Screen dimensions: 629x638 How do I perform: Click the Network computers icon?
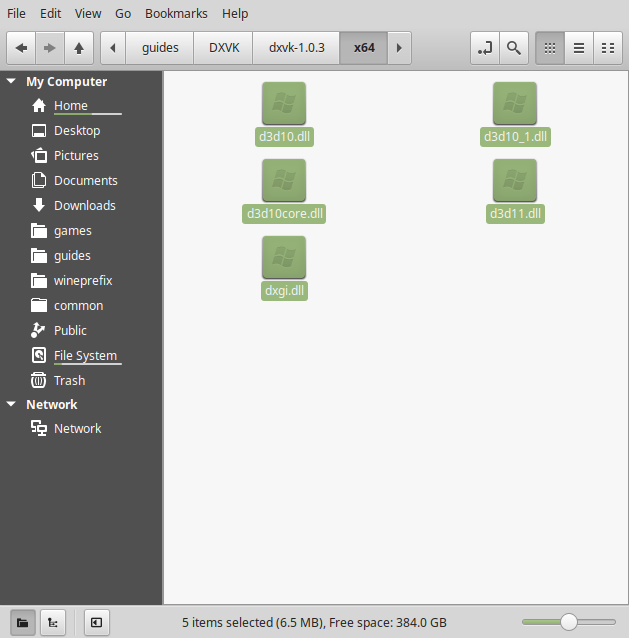[x=39, y=428]
